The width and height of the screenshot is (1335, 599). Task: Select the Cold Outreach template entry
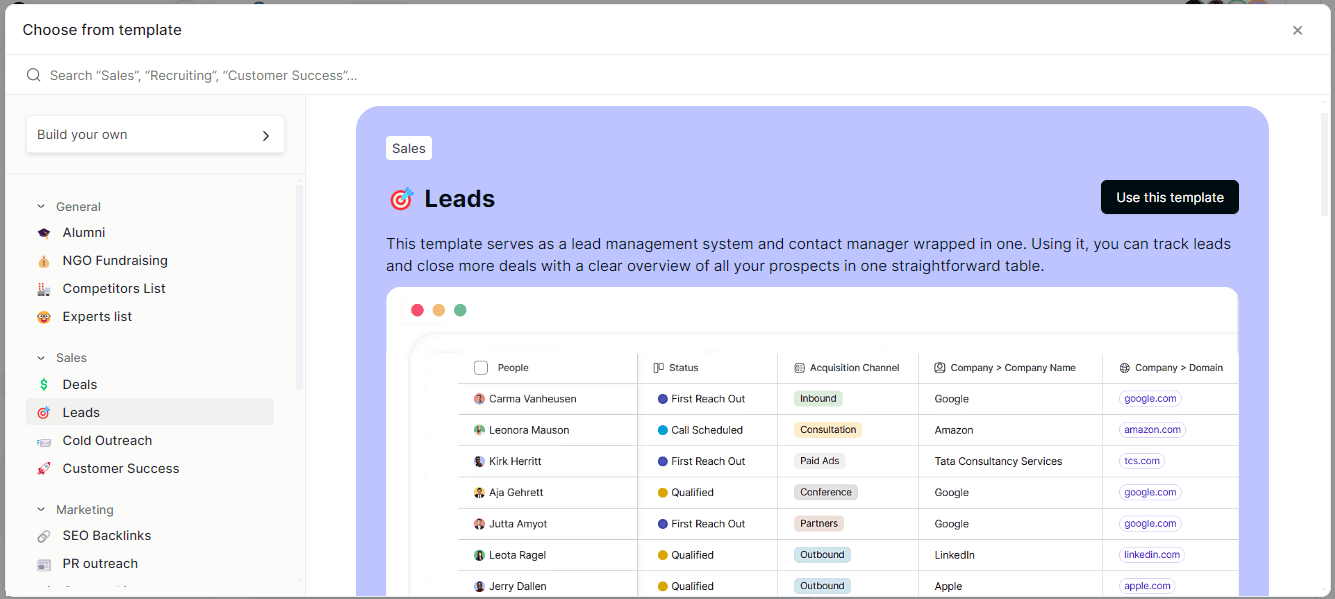point(107,440)
